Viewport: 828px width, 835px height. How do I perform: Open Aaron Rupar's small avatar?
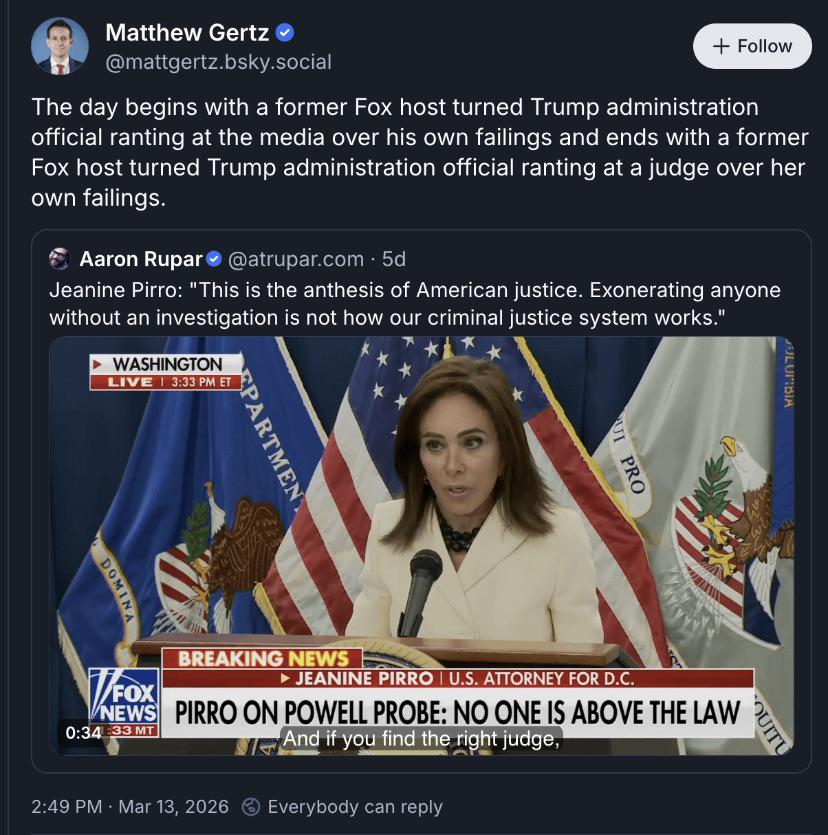pyautogui.click(x=60, y=260)
